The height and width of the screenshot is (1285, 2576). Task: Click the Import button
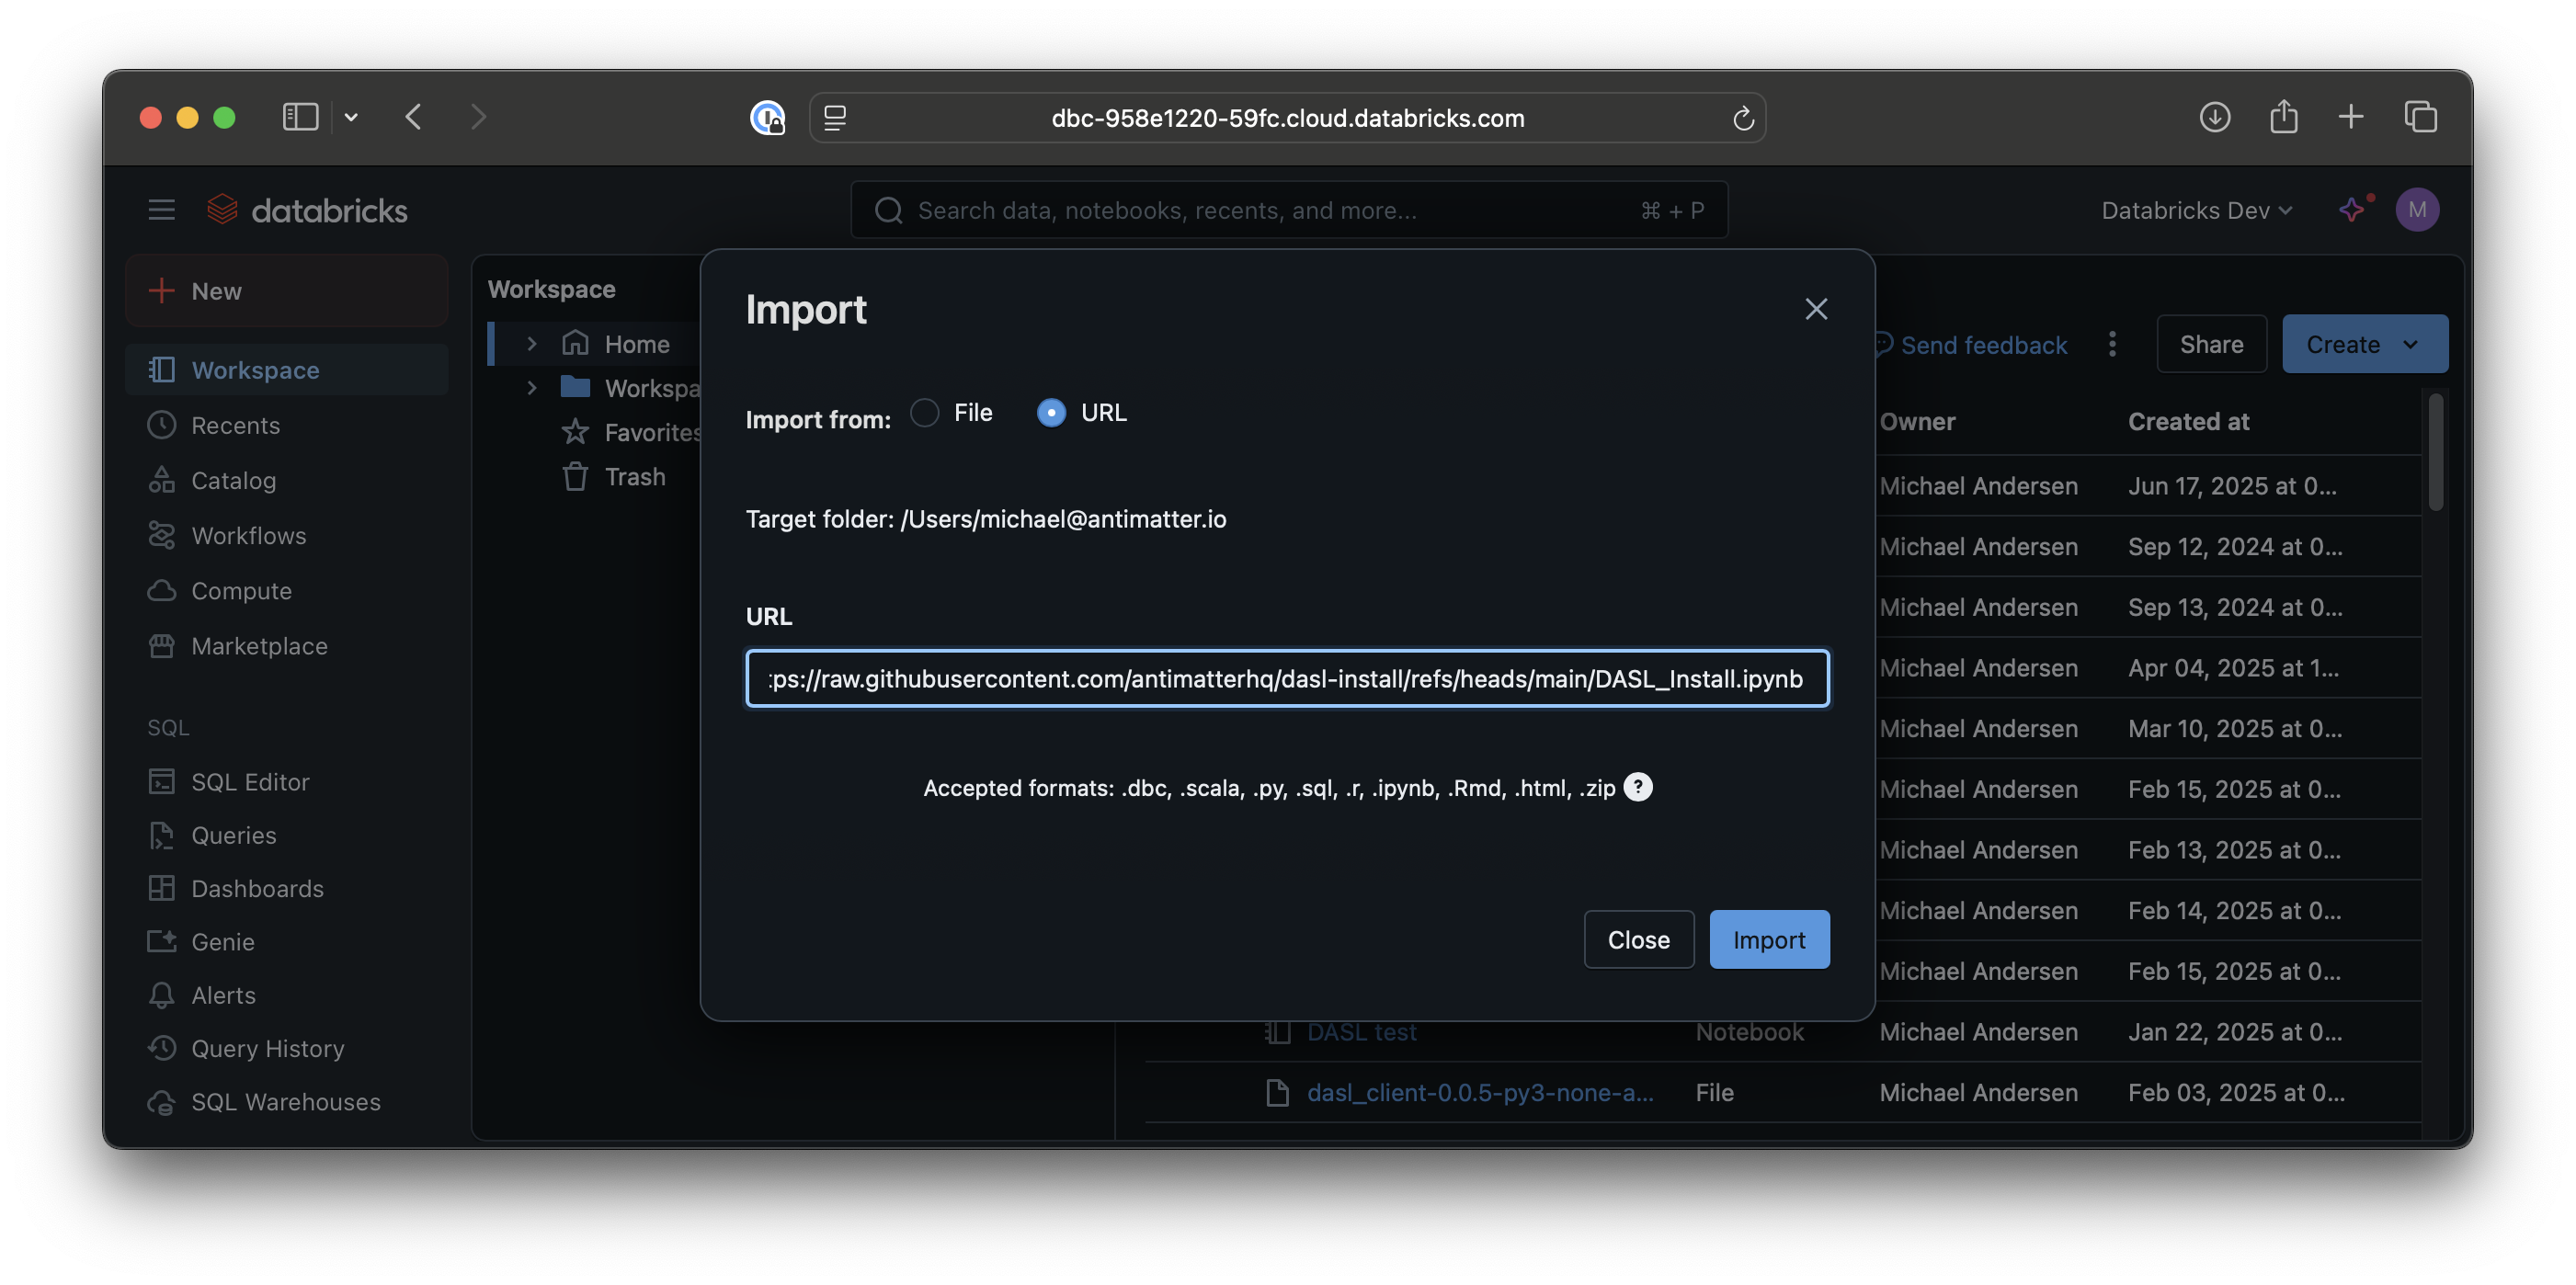pyautogui.click(x=1769, y=940)
